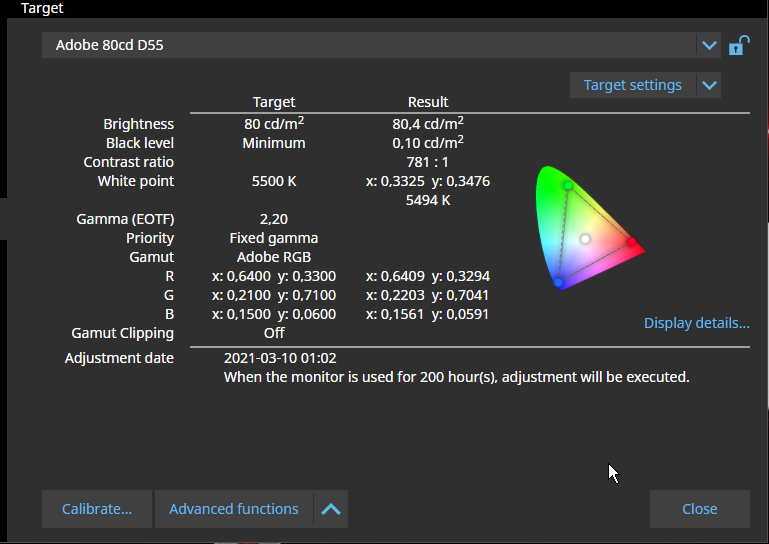The width and height of the screenshot is (769, 544).
Task: Click Advanced functions button
Action: click(x=234, y=509)
